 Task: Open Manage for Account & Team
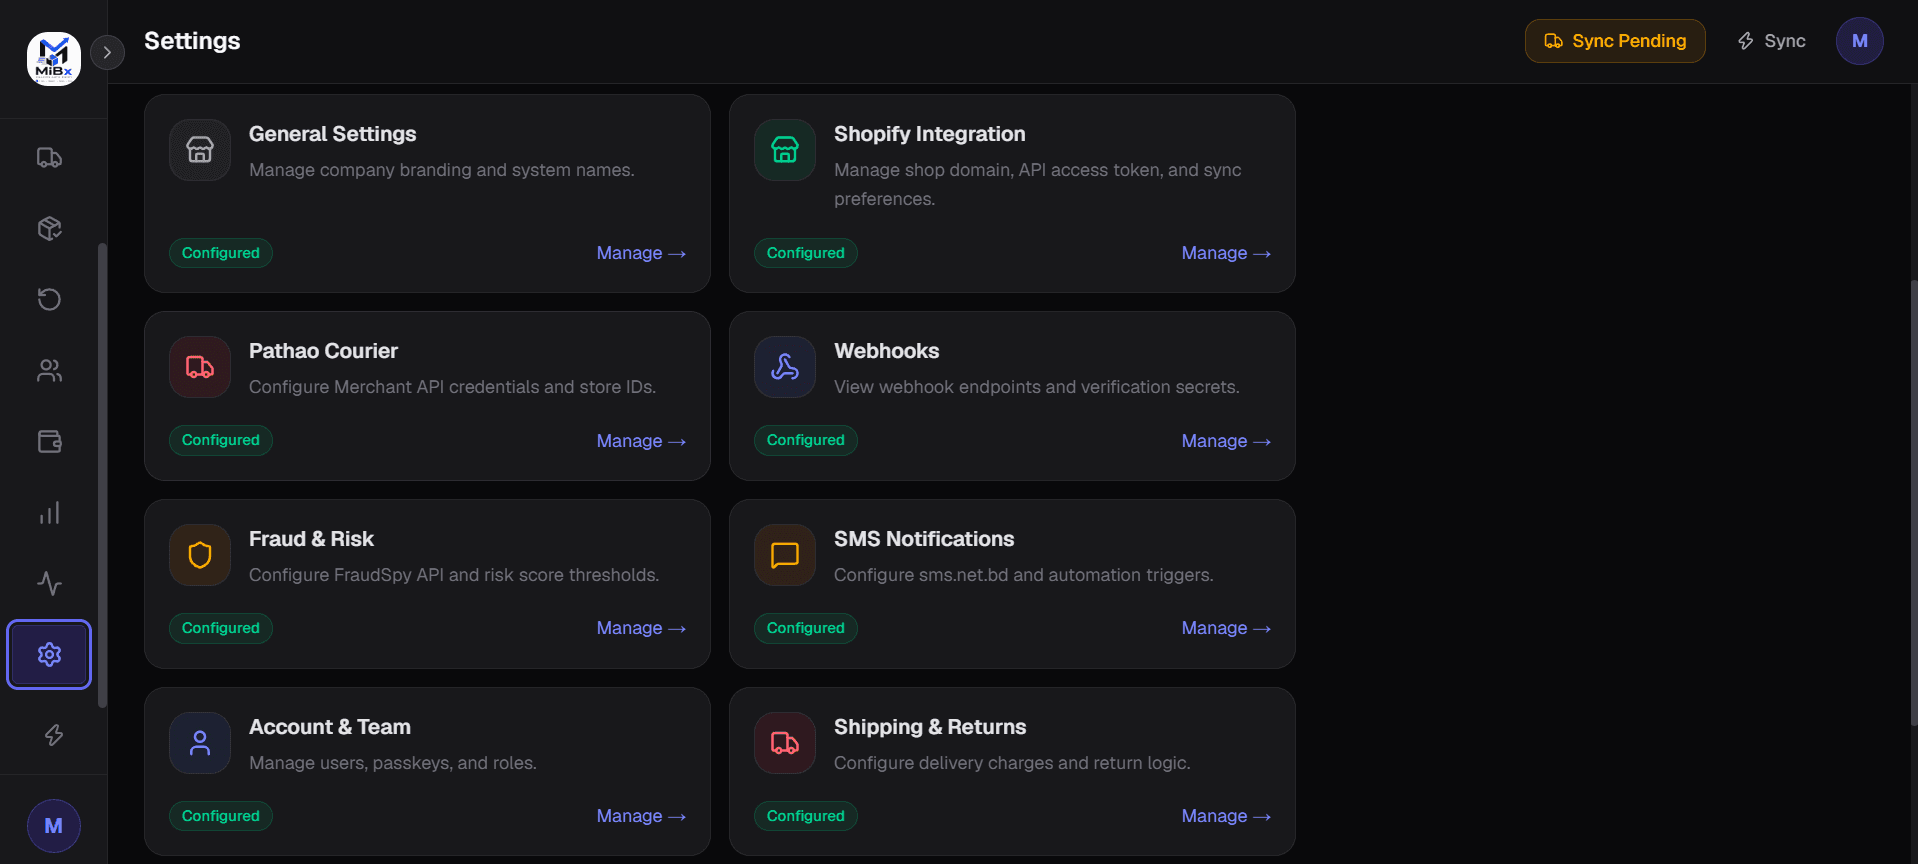click(641, 816)
